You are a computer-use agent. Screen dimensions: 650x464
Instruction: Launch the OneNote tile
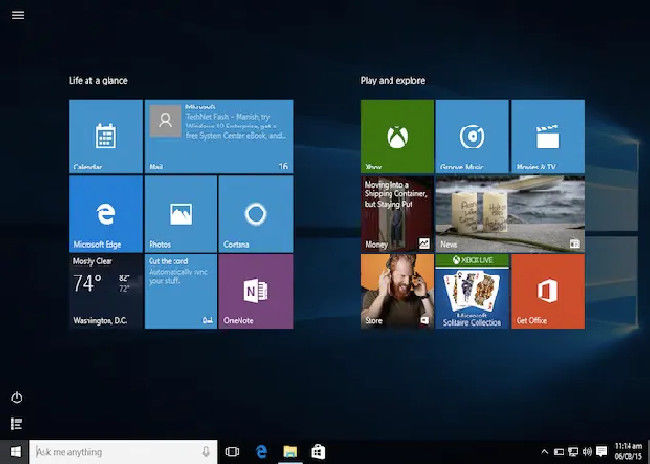(255, 291)
